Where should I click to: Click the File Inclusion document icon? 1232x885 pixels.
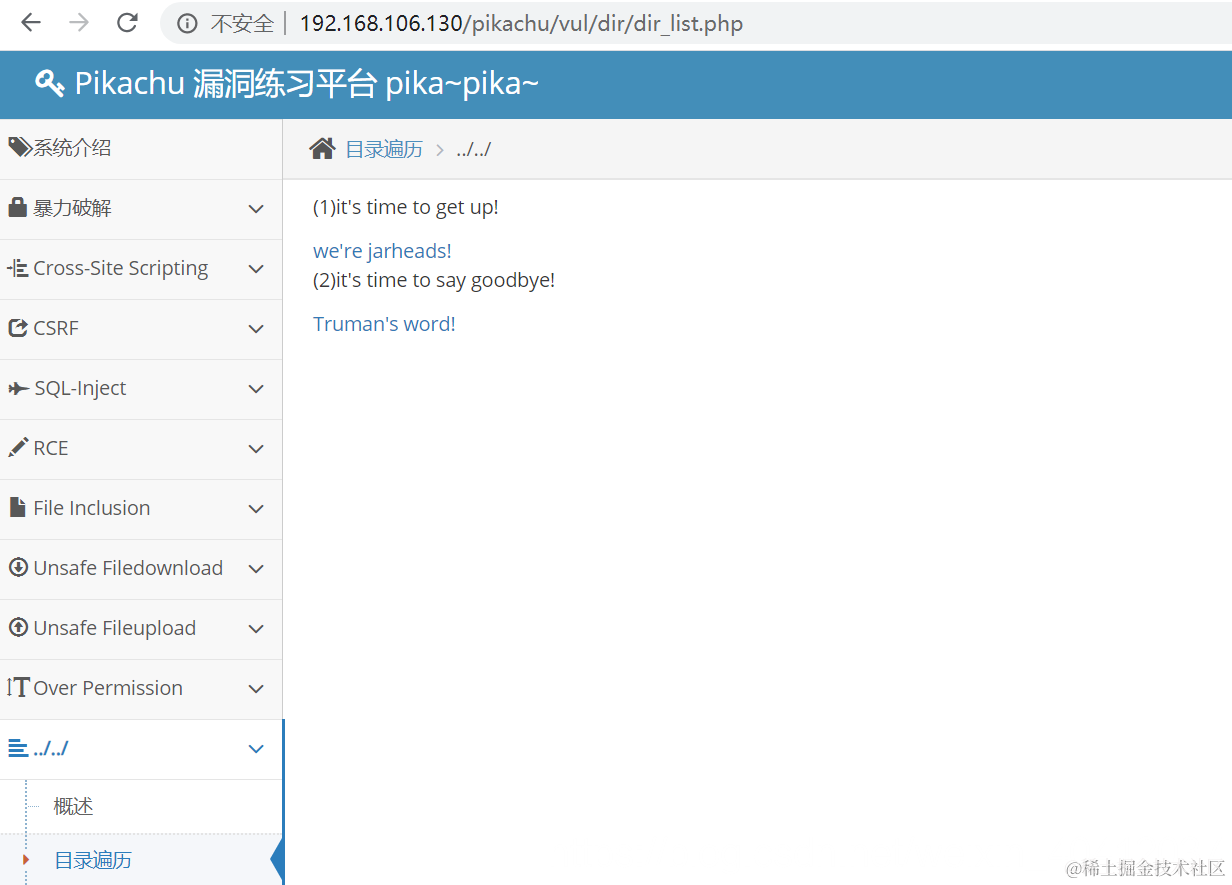[x=17, y=508]
